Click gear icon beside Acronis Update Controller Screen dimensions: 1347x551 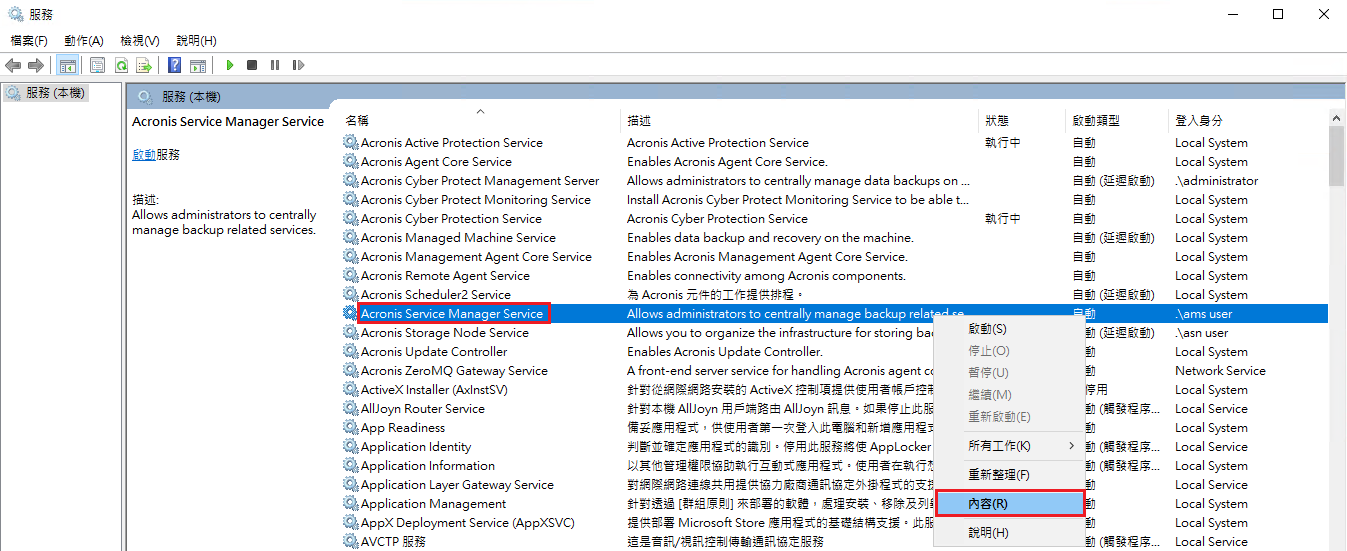pos(350,351)
